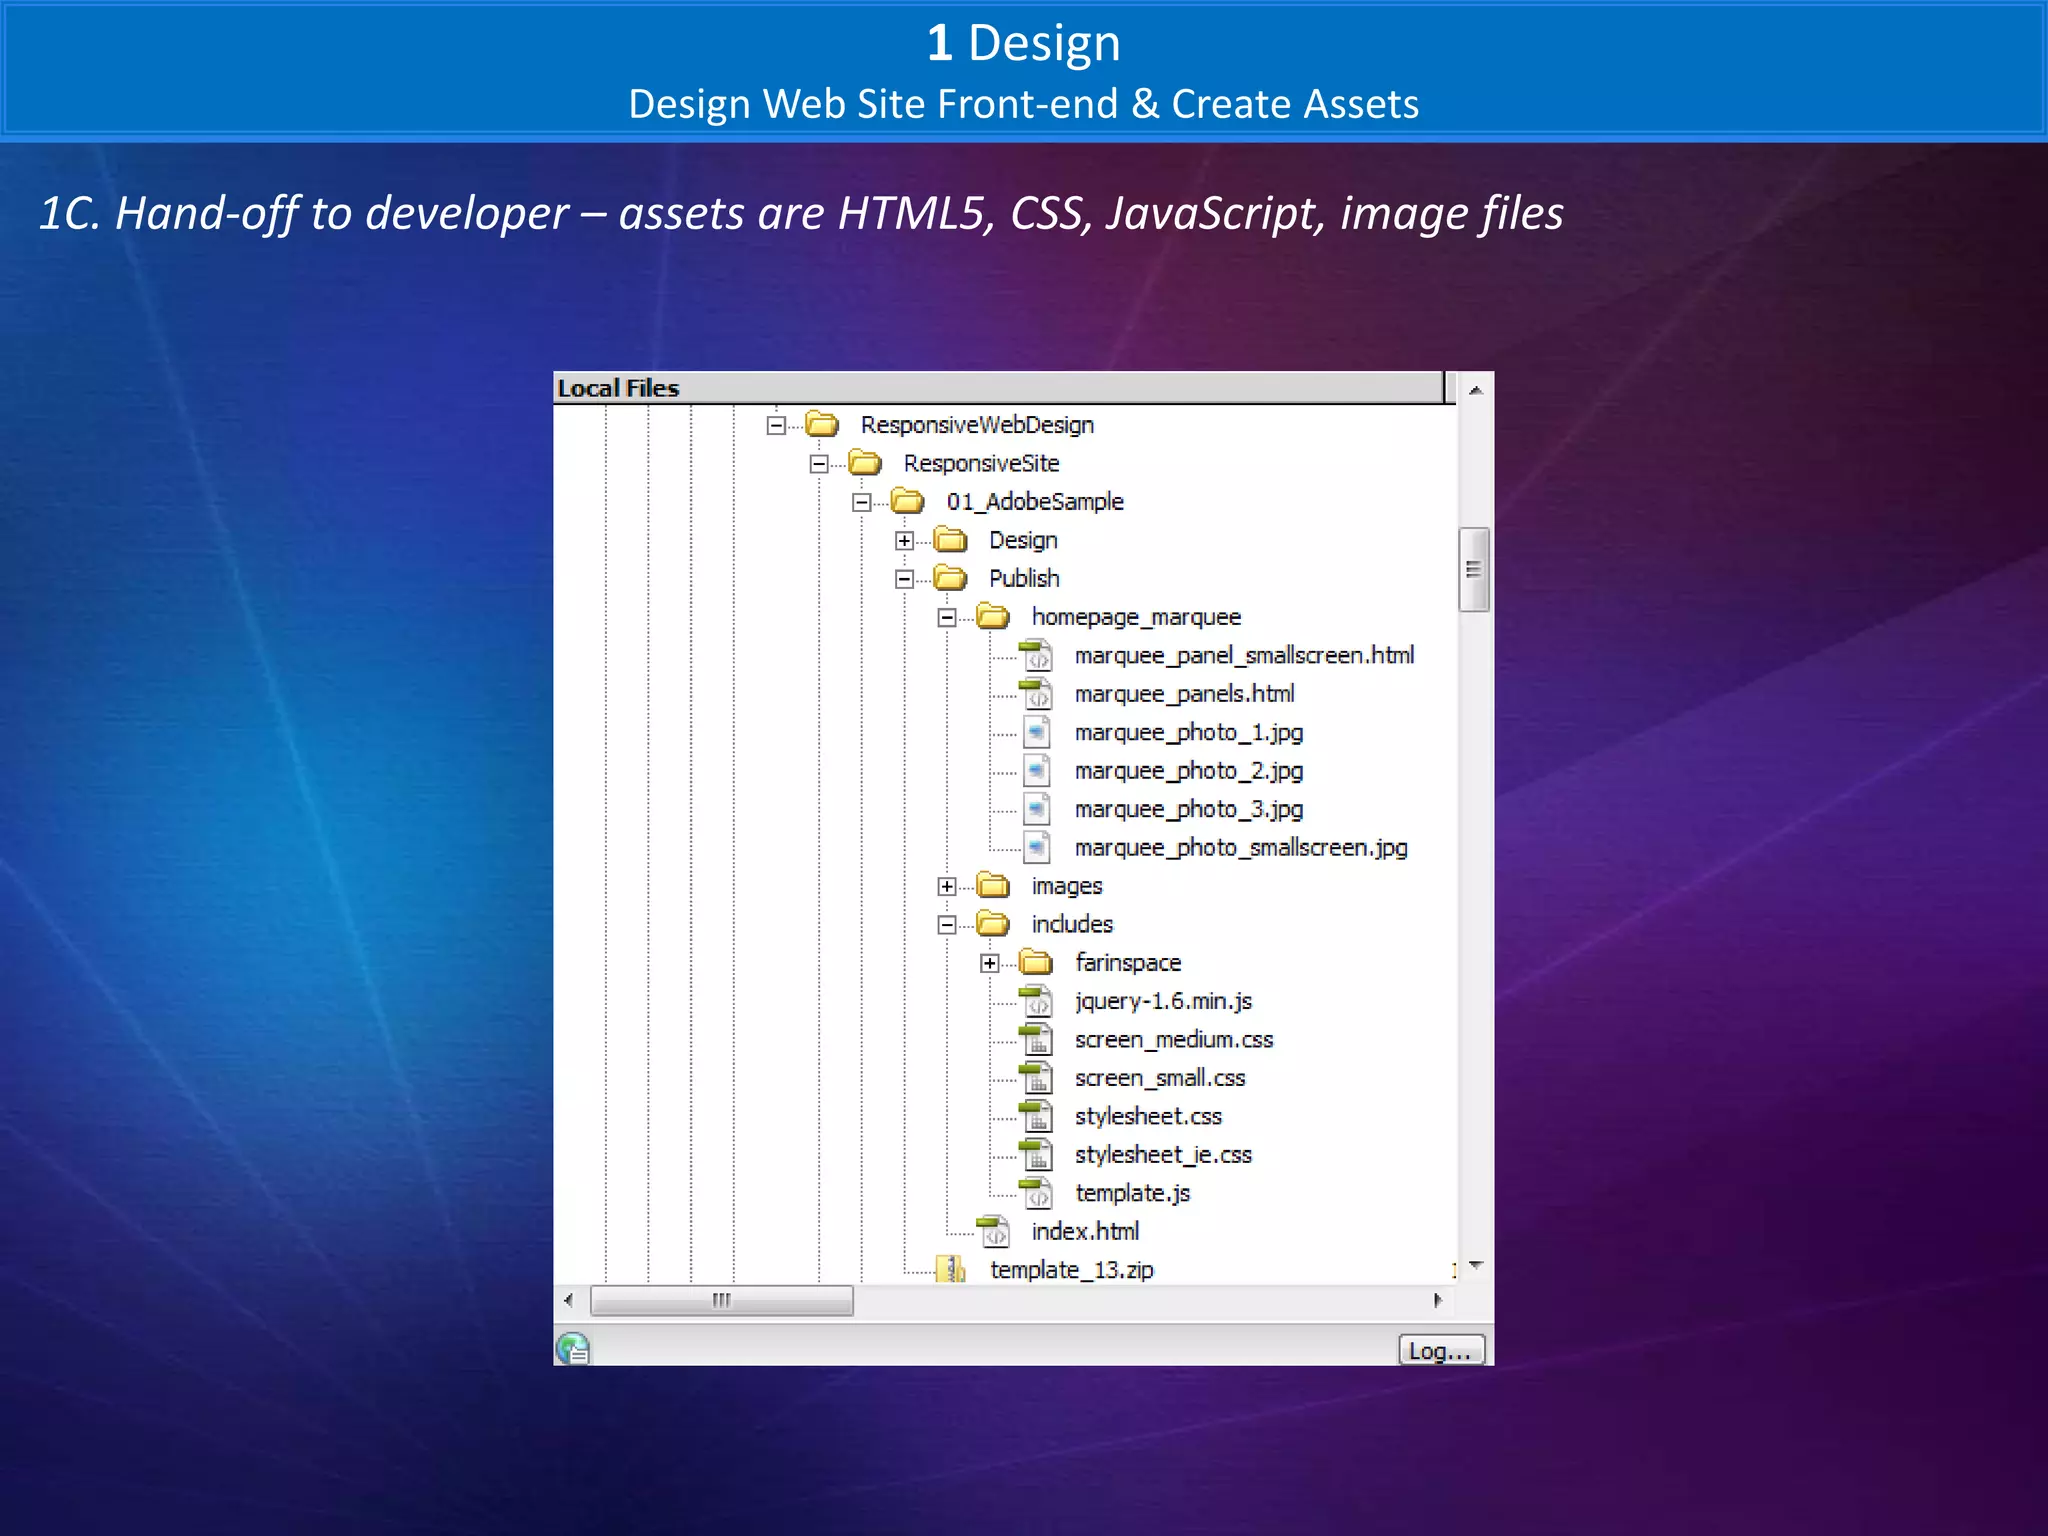
Task: Click the horizontal scrollbar right arrow
Action: 1438,1300
